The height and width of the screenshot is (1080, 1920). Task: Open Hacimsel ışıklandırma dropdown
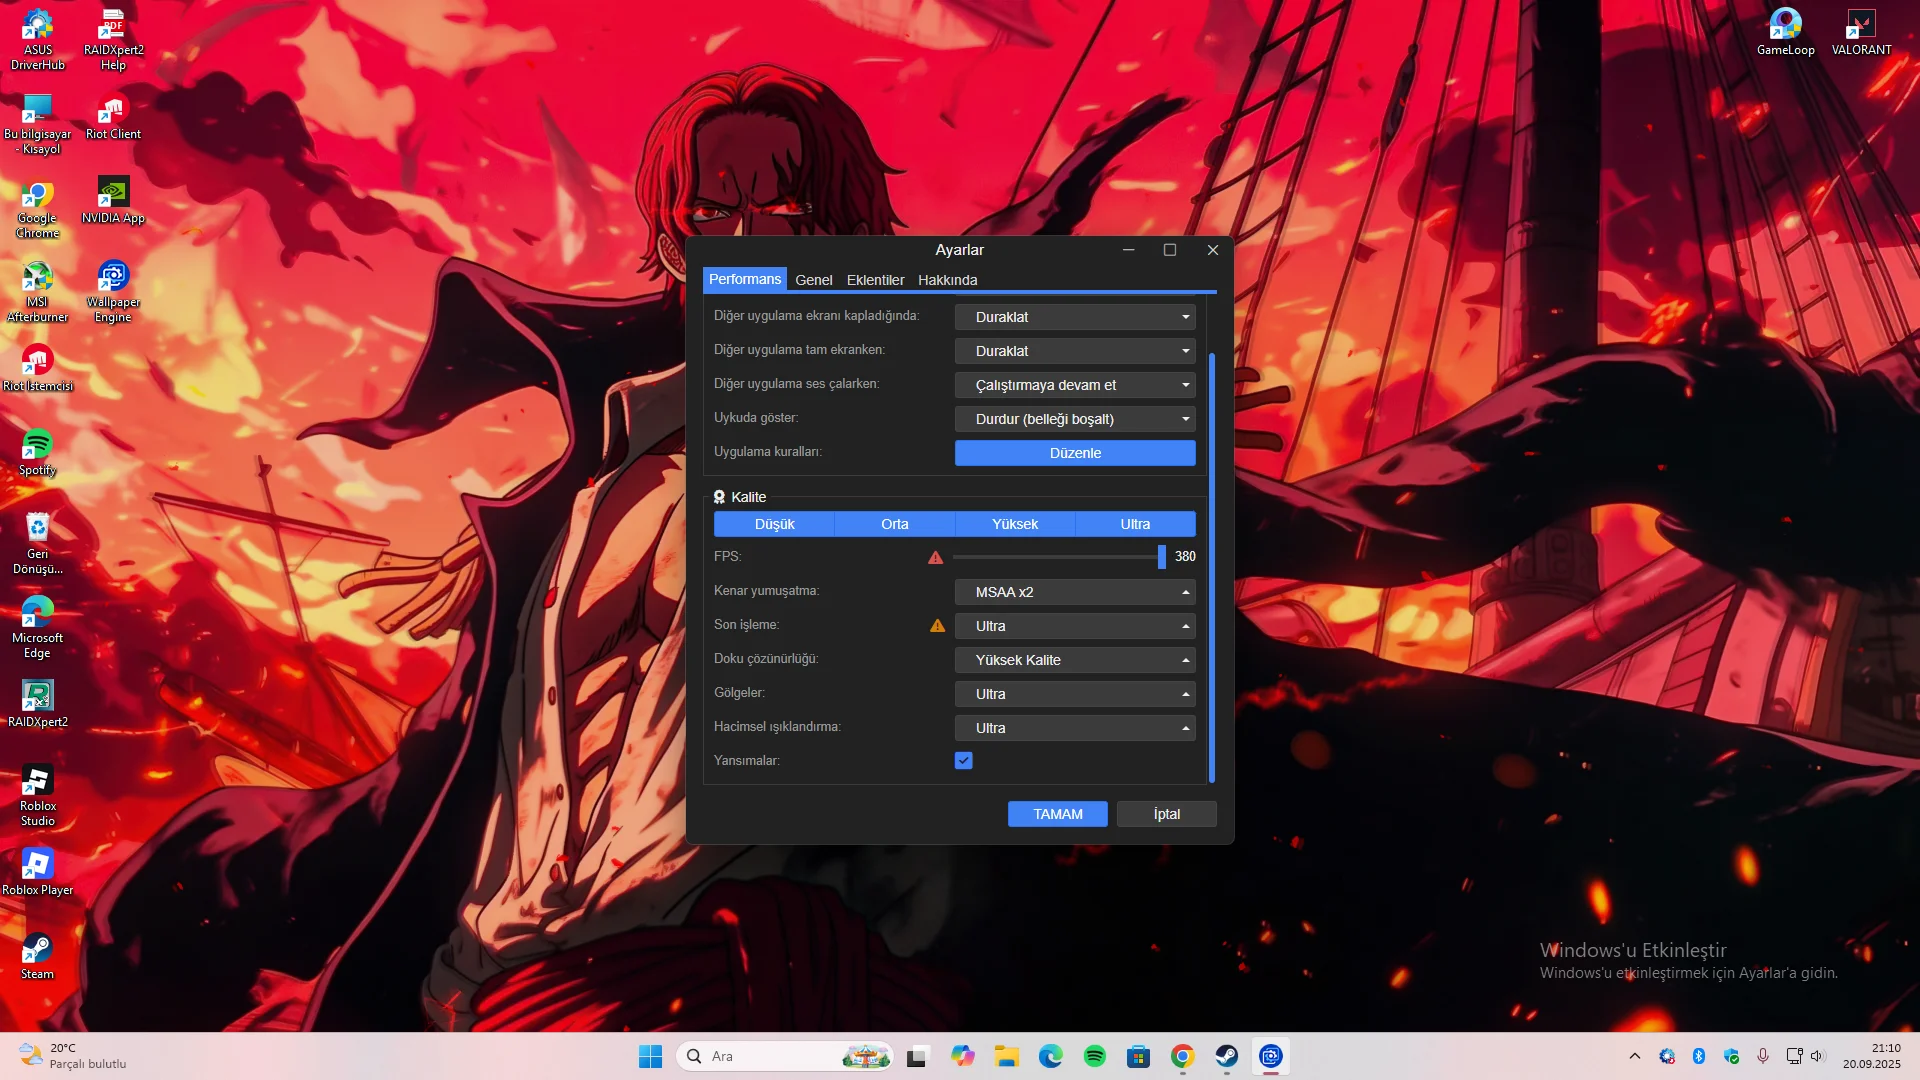coord(1075,728)
